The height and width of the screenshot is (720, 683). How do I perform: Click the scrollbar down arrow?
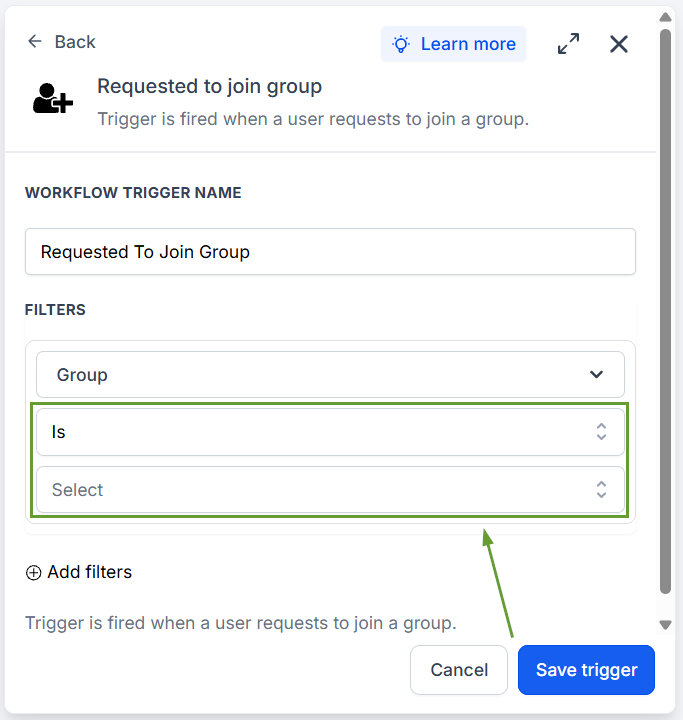pyautogui.click(x=666, y=624)
